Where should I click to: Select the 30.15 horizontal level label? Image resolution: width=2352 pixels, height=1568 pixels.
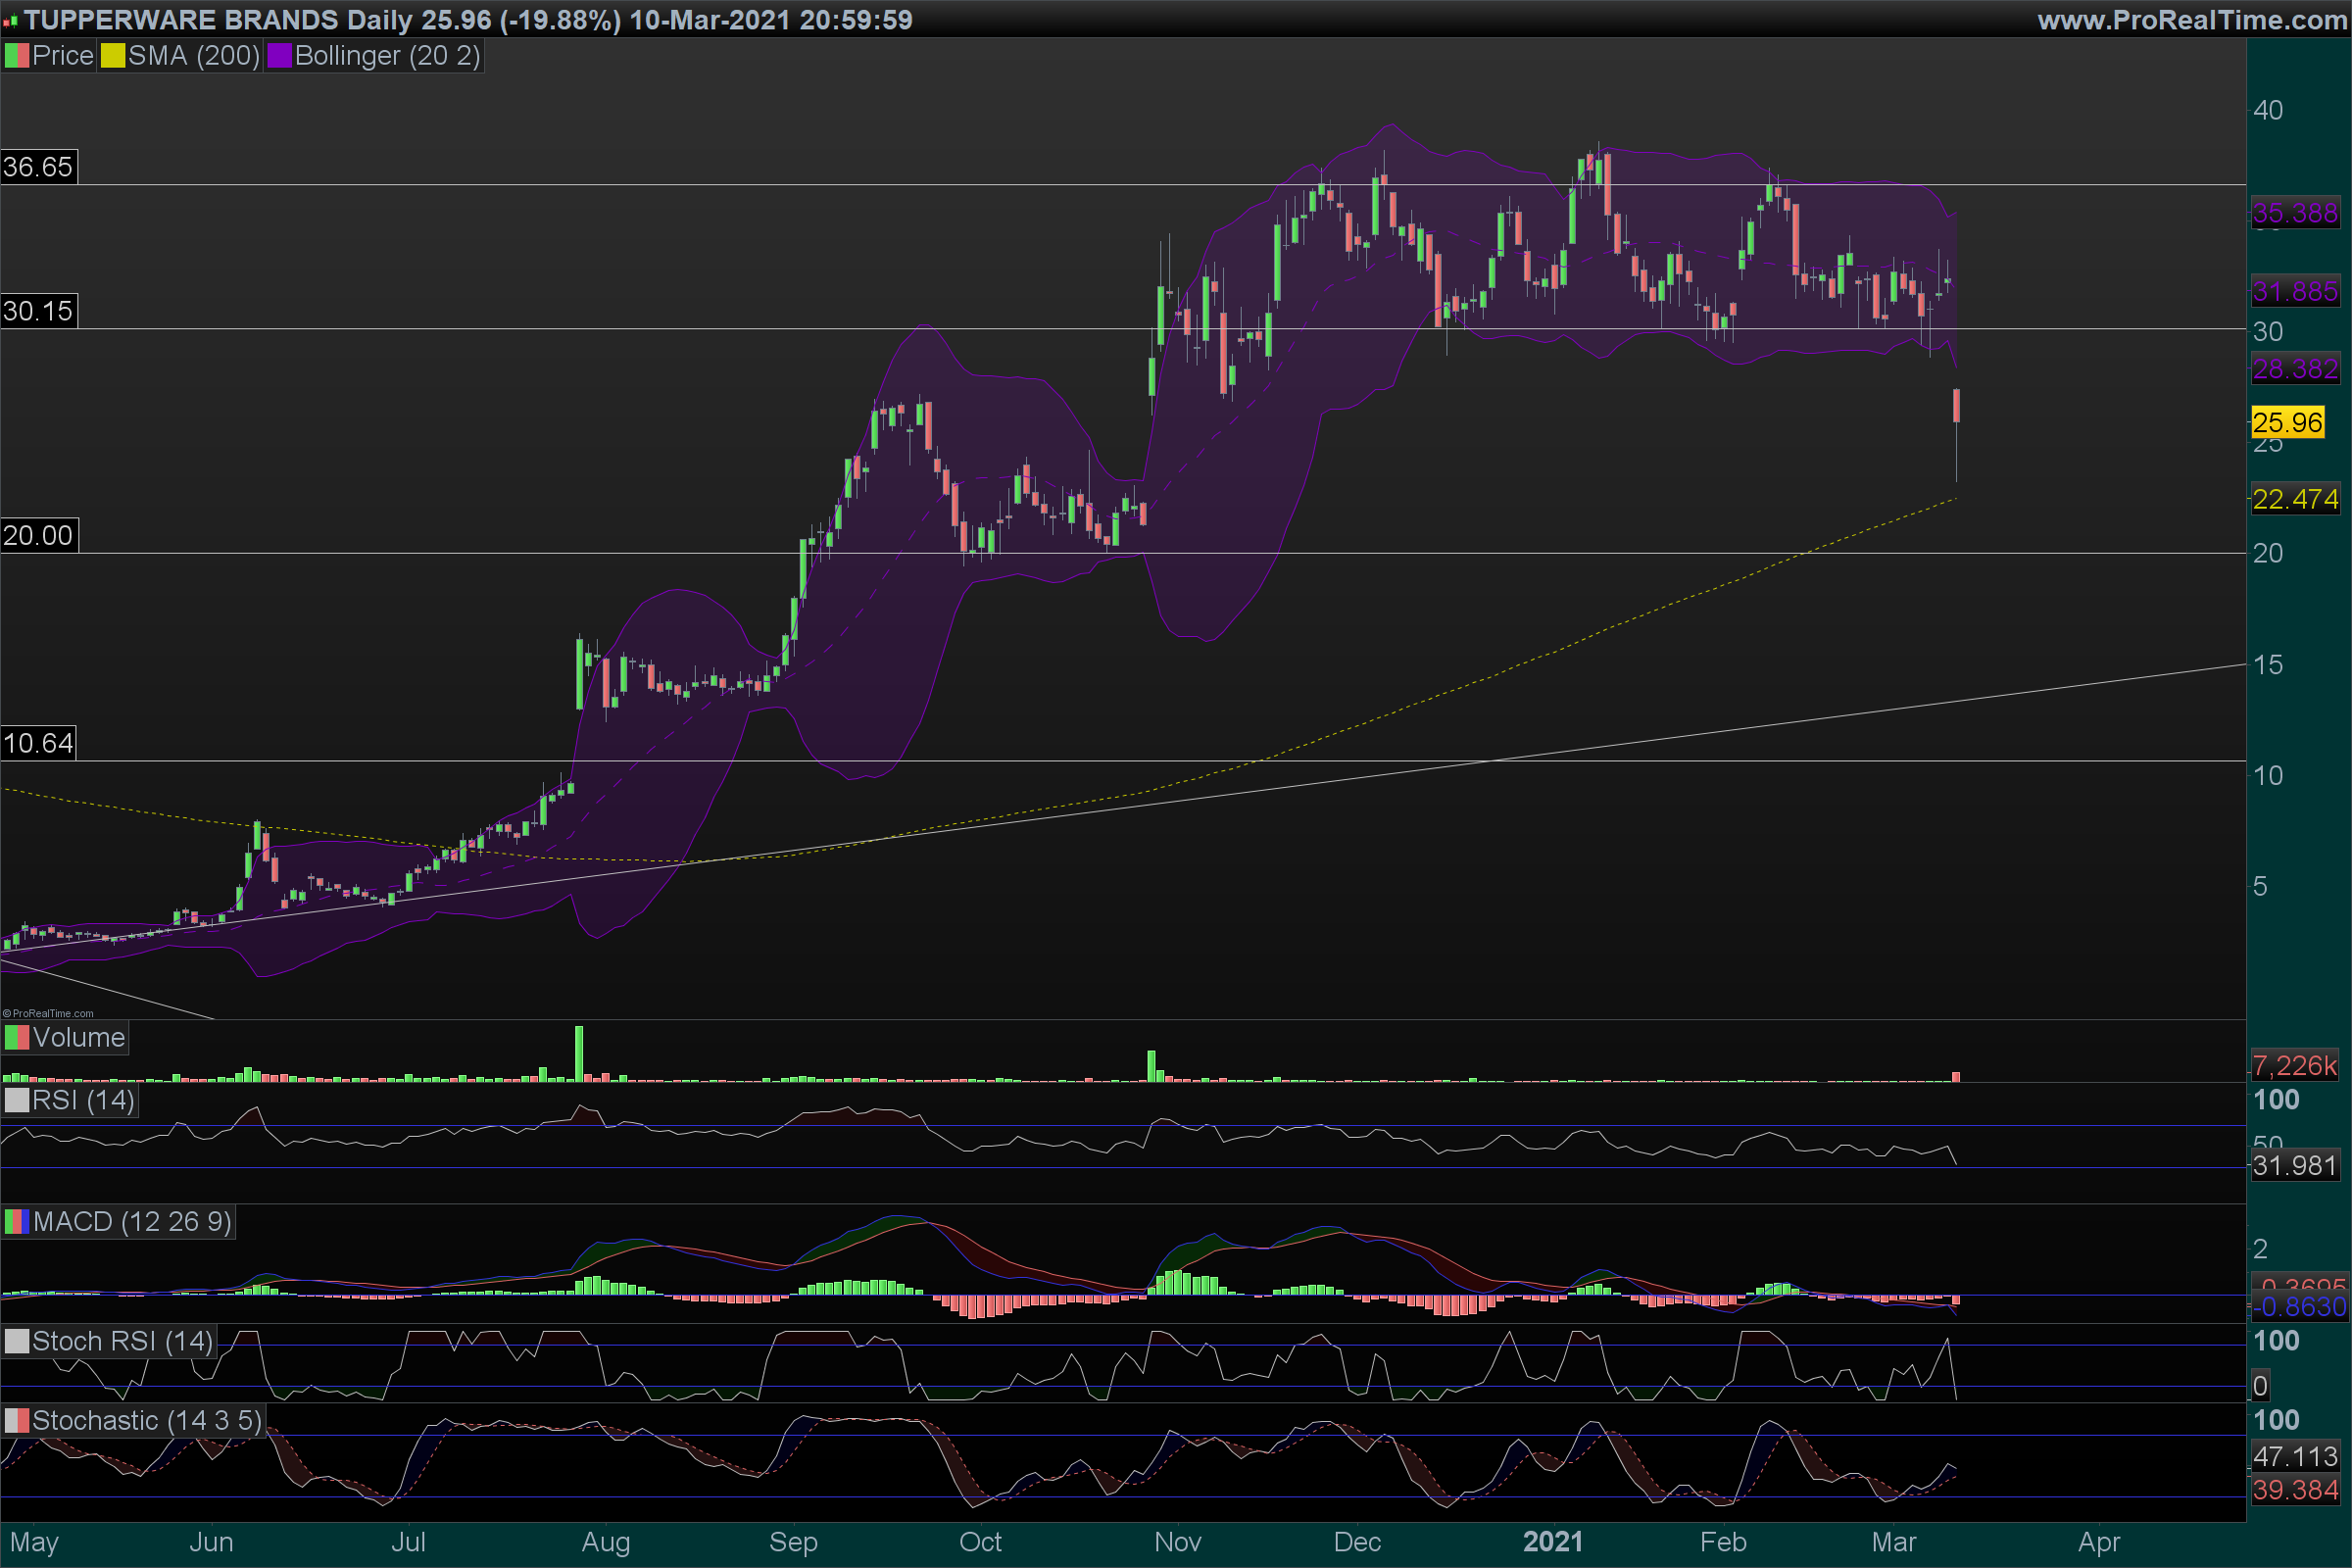pos(38,311)
